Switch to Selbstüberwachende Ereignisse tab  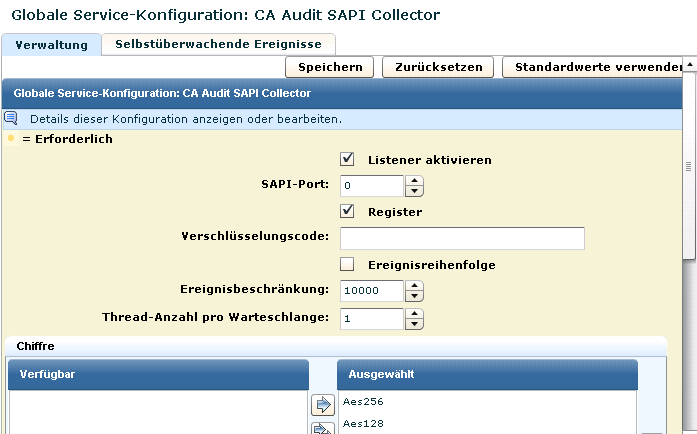point(218,45)
